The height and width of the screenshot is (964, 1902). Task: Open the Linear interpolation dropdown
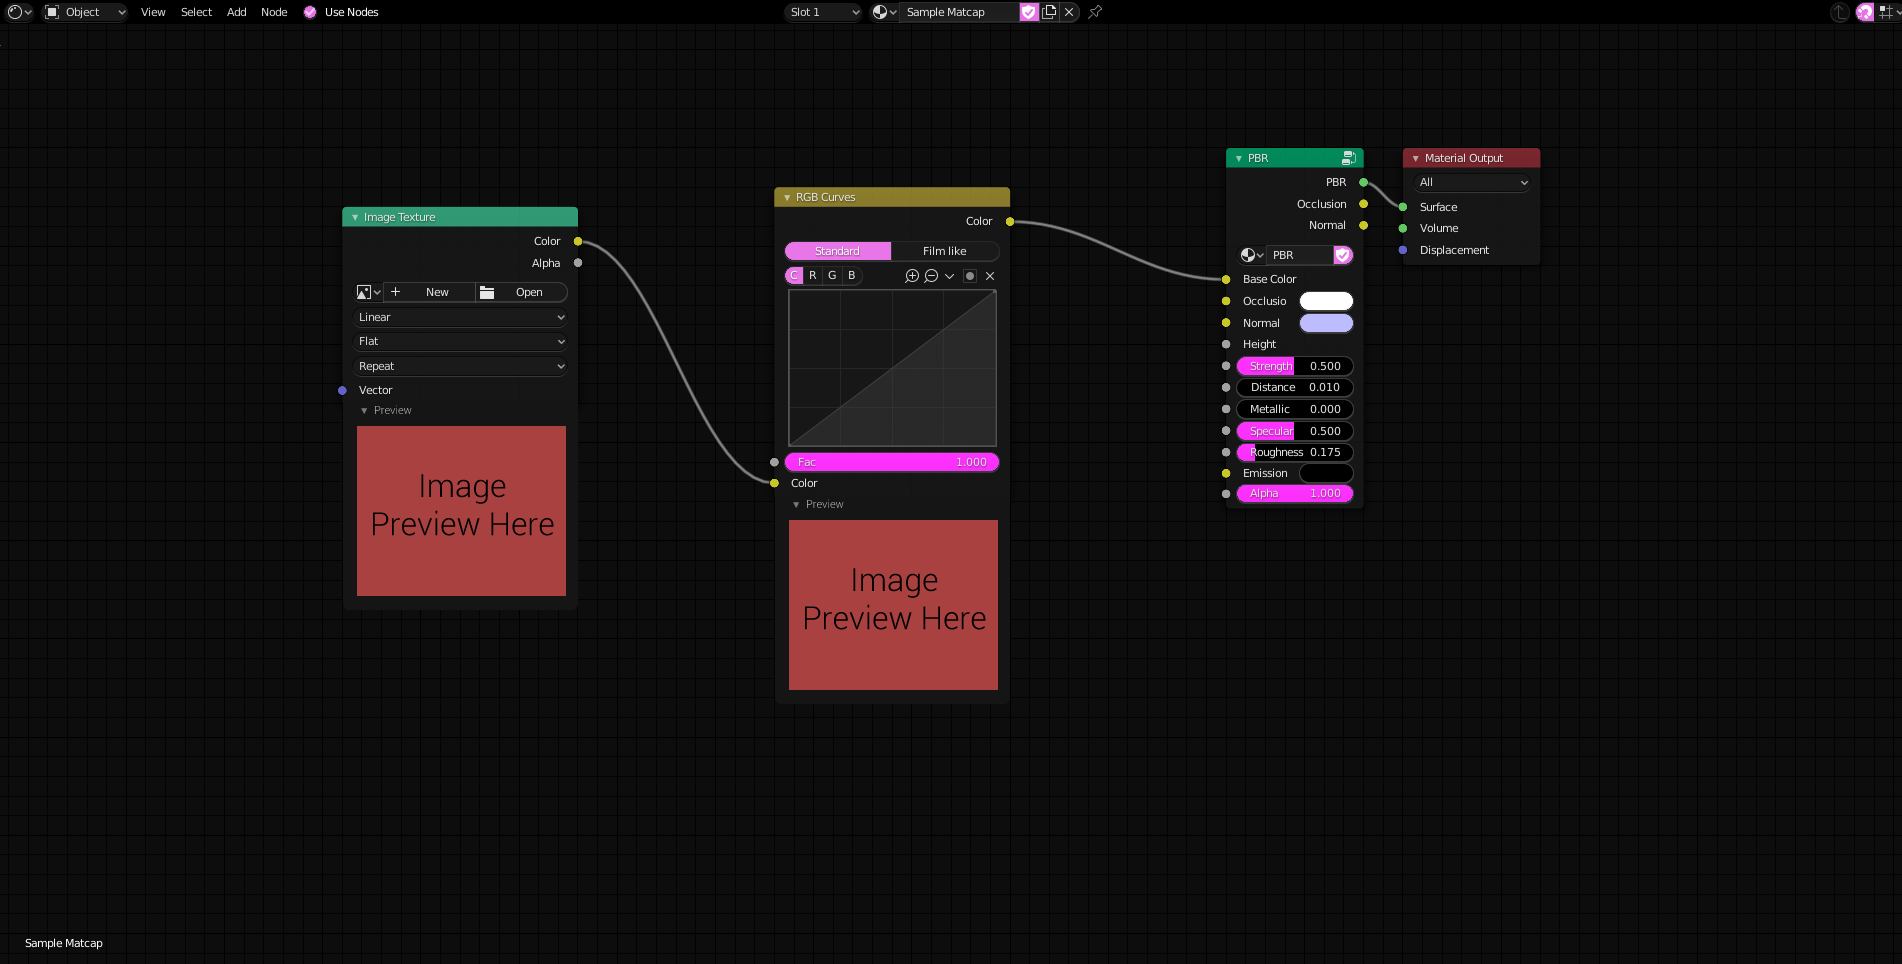tap(461, 317)
